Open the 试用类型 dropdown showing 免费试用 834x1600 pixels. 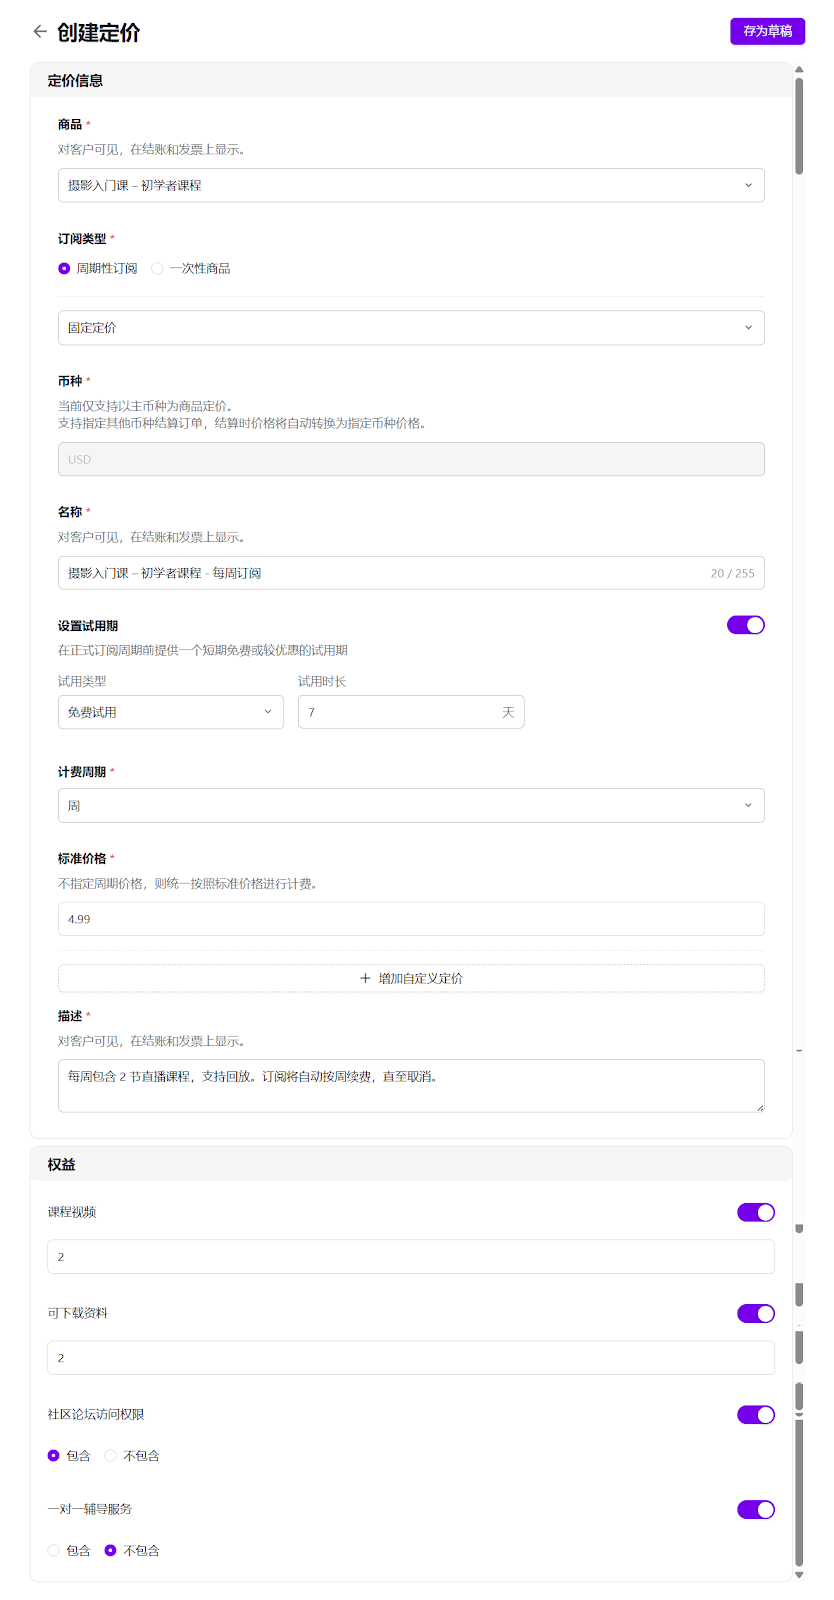pyautogui.click(x=170, y=712)
